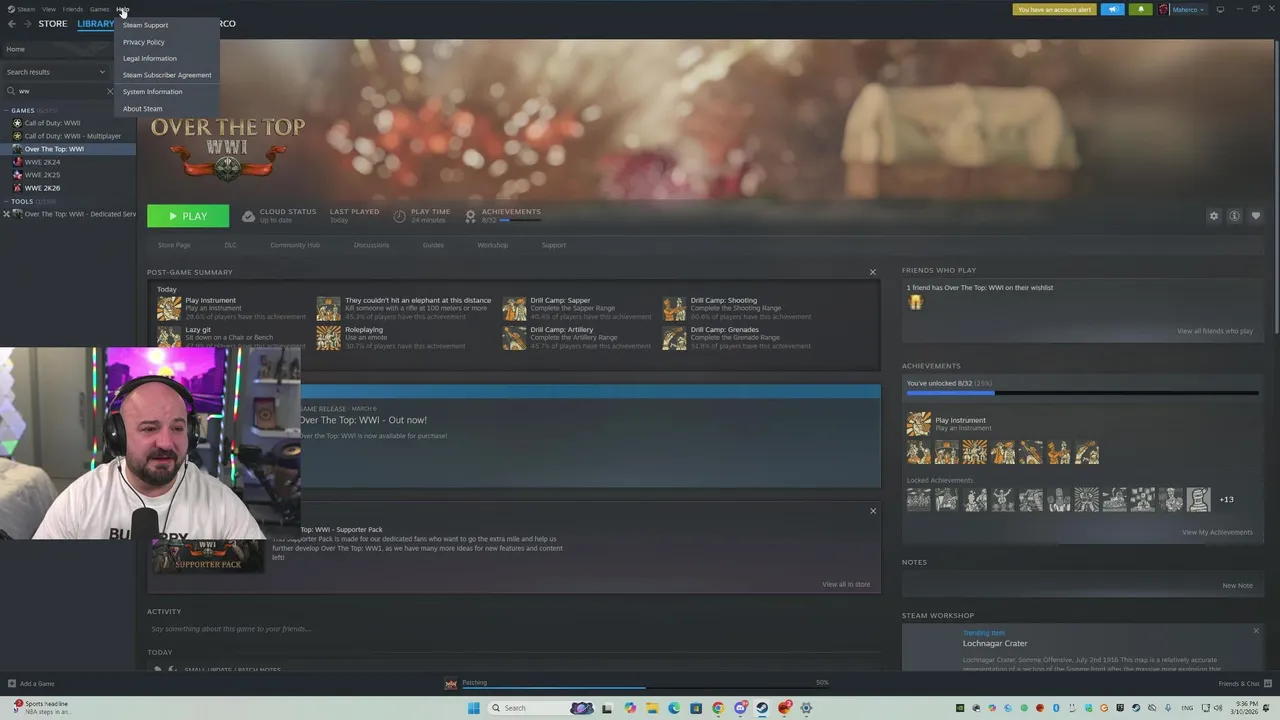Switch to the STORE tab
This screenshot has width=1280, height=720.
(x=52, y=23)
